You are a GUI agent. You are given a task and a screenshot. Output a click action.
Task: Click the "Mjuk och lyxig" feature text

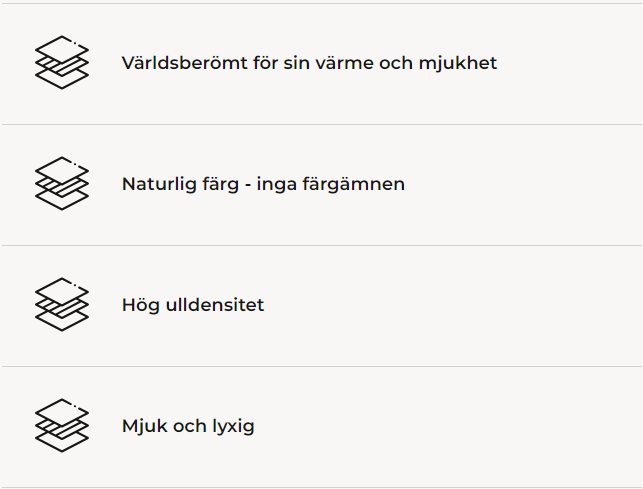pos(188,426)
